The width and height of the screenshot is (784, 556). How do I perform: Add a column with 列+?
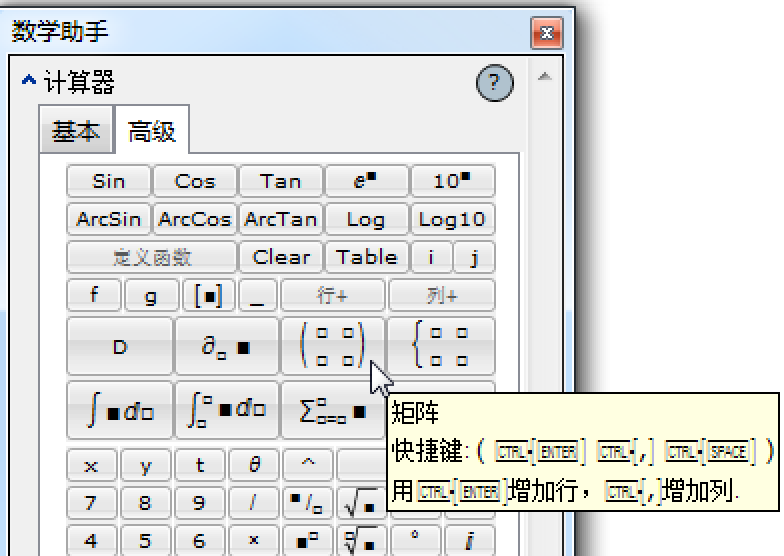click(x=442, y=296)
